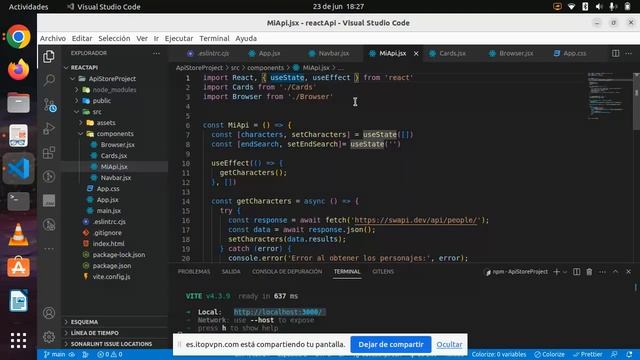Open VLC media player from dock
This screenshot has width=640, height=360.
[x=18, y=235]
